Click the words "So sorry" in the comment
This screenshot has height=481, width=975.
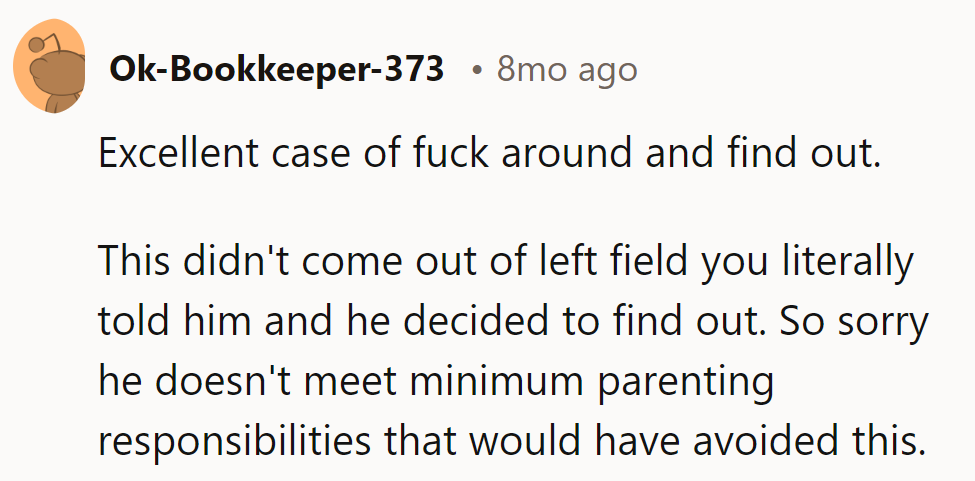pyautogui.click(x=857, y=323)
